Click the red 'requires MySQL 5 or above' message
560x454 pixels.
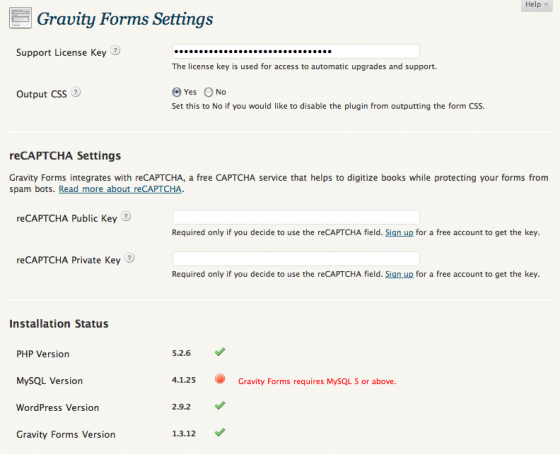coord(317,381)
